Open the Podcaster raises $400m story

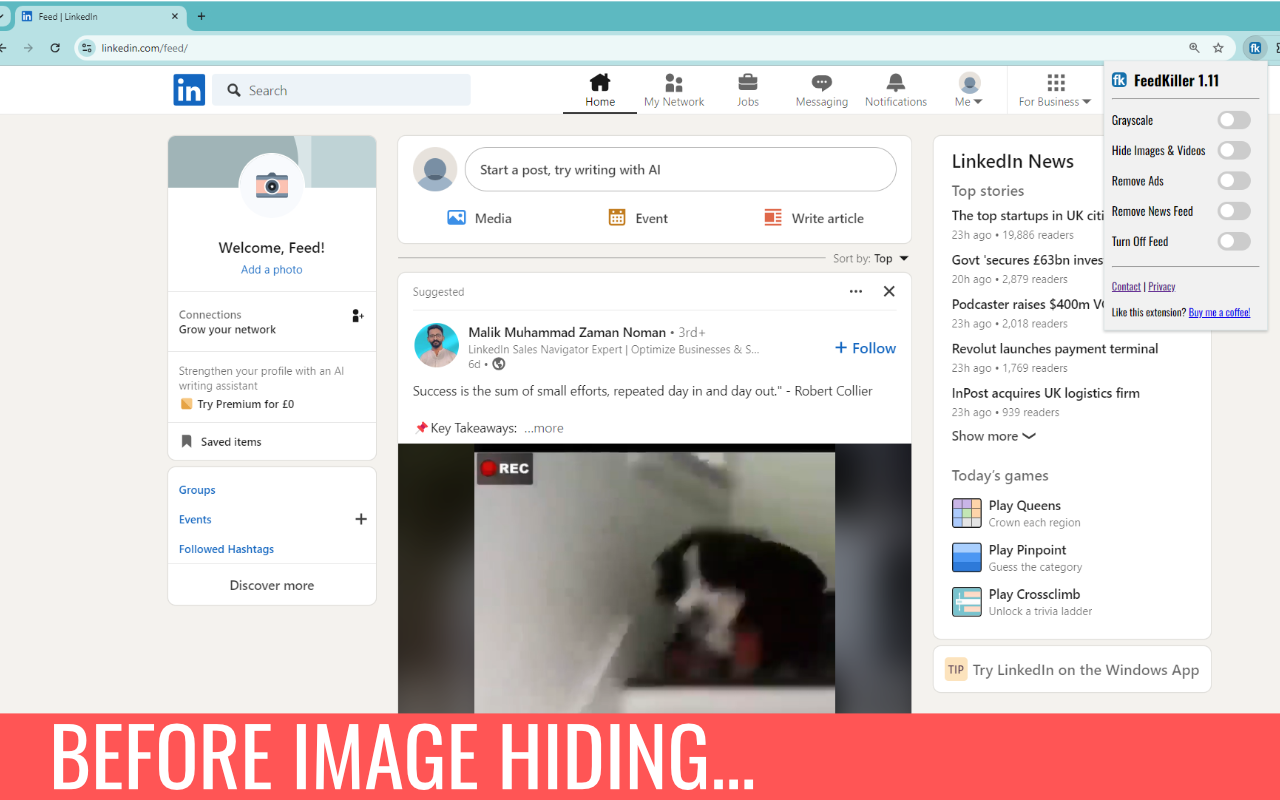[1027, 304]
